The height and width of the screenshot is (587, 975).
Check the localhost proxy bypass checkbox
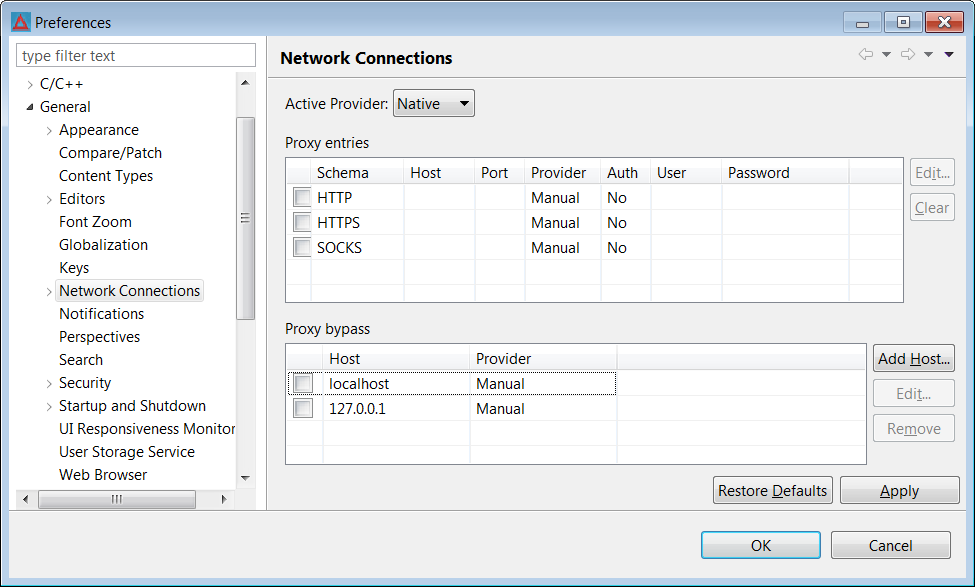click(x=303, y=383)
